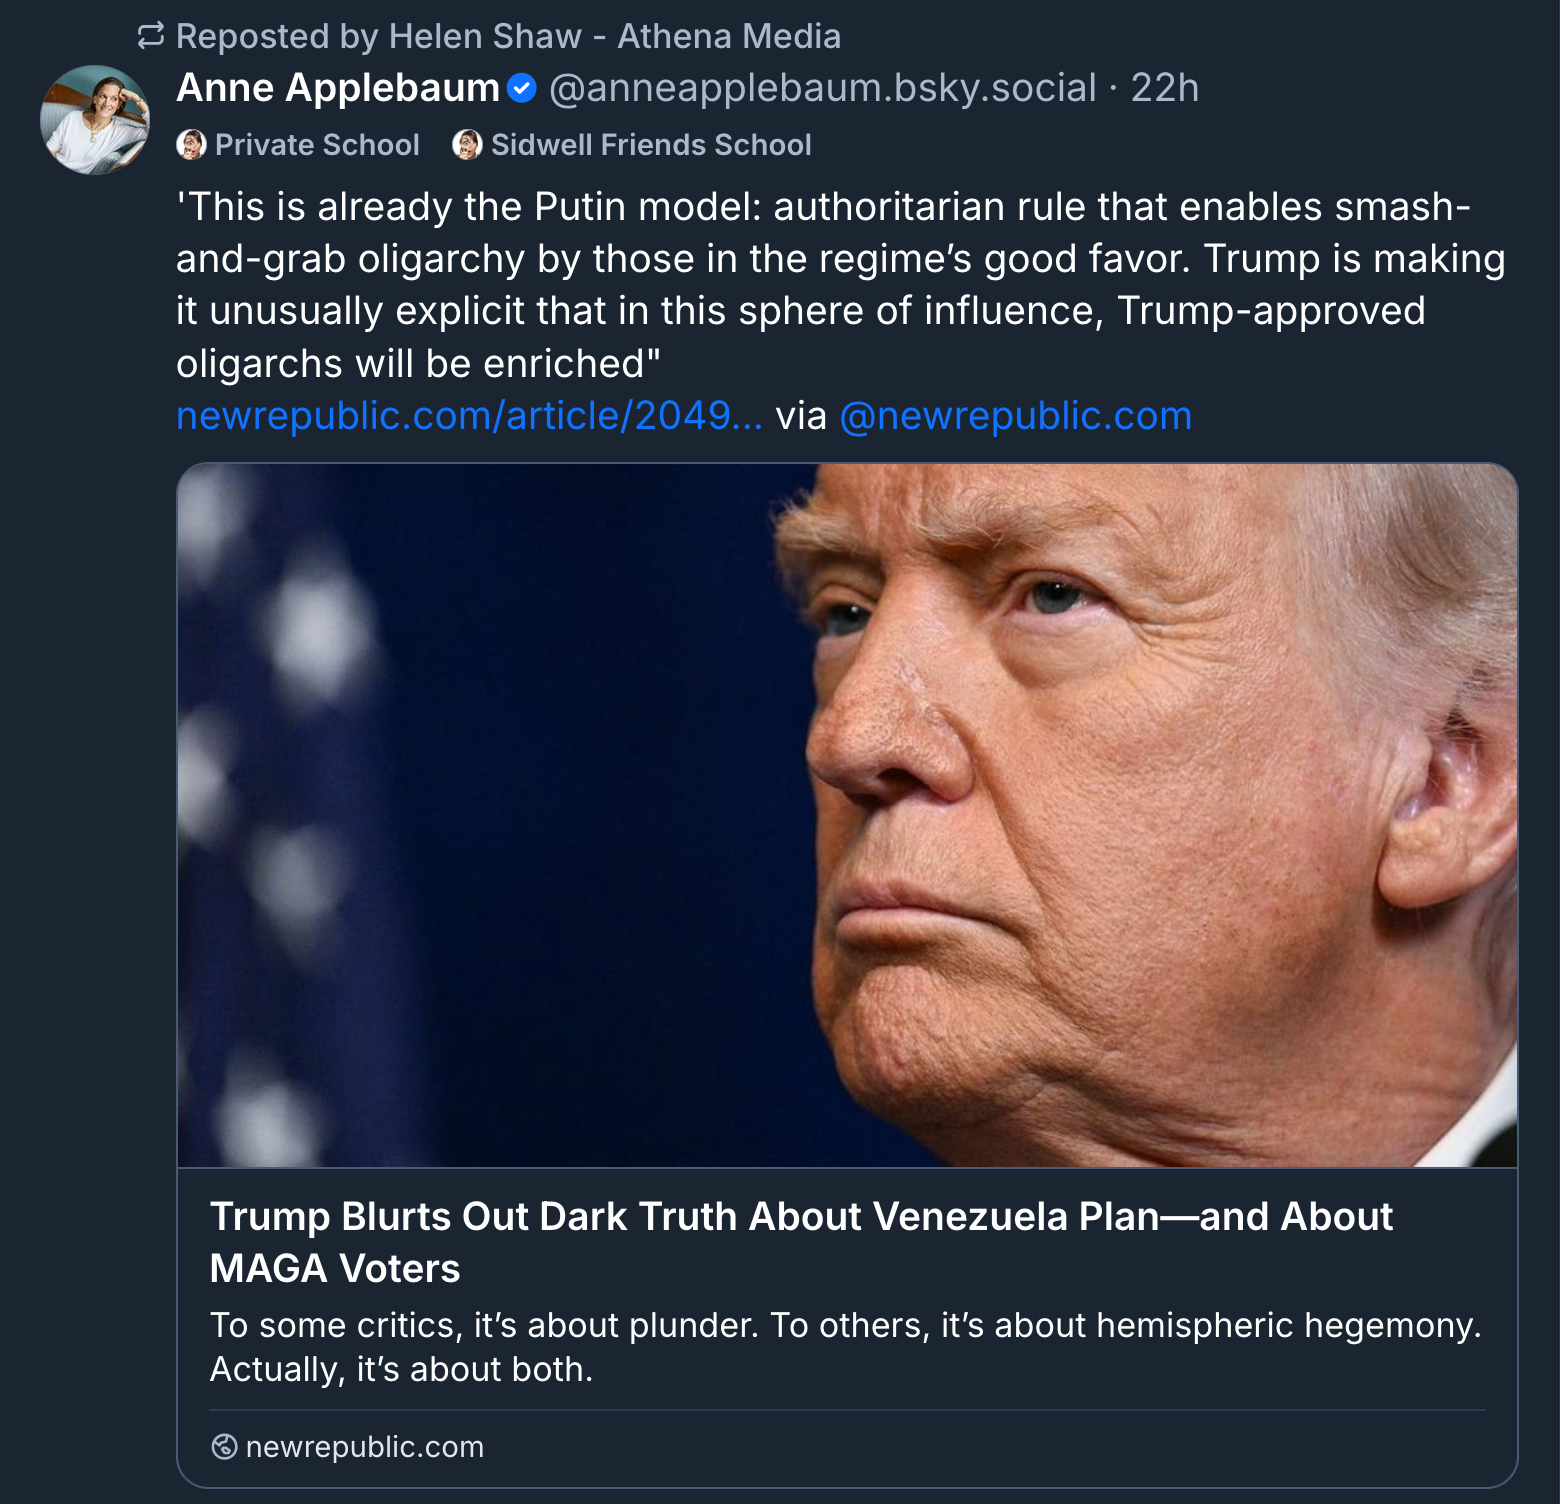Click Anne Applebaum's round profile avatar

click(x=95, y=120)
